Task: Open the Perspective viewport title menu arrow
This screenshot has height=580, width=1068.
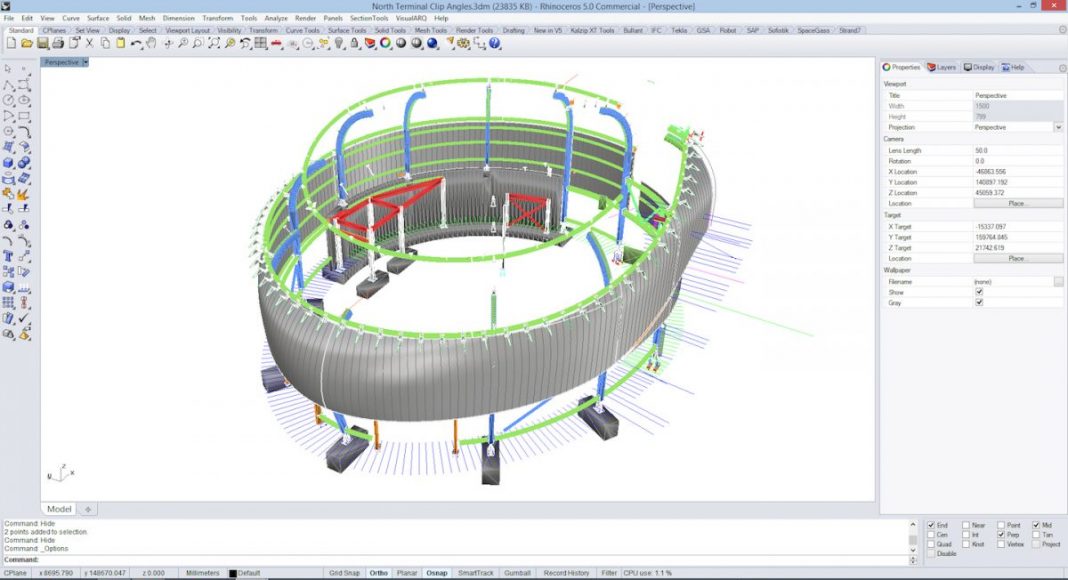Action: pos(86,62)
